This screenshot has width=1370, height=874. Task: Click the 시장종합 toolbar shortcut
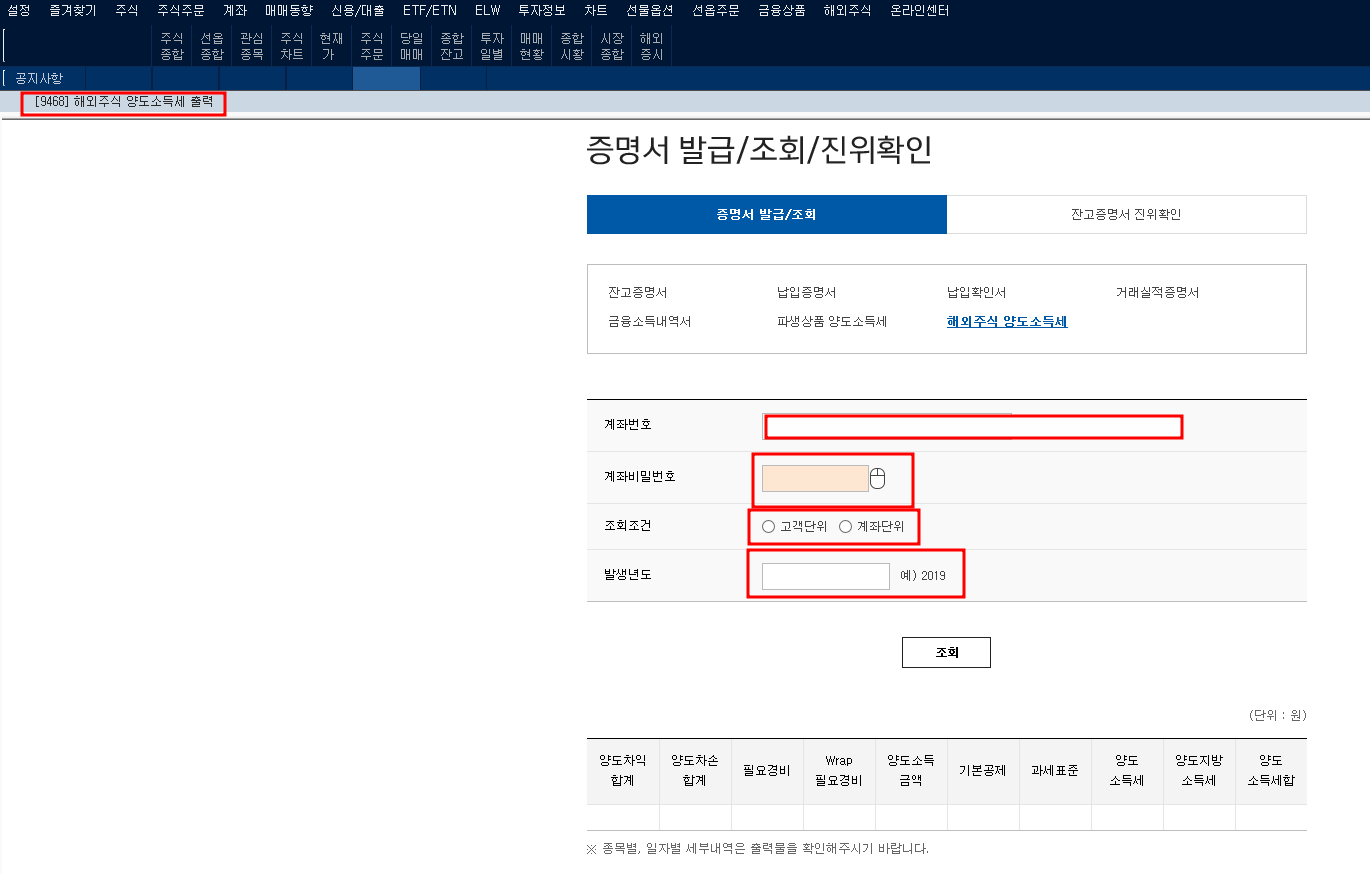[612, 46]
